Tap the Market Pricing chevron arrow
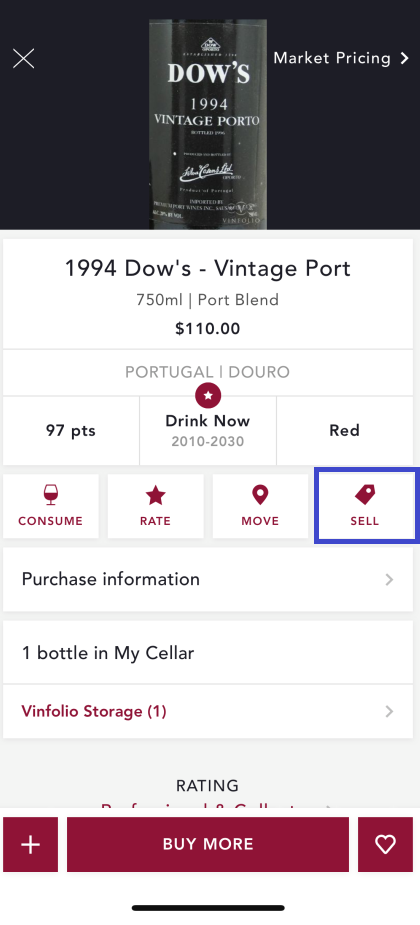The image size is (420, 925). (x=405, y=58)
